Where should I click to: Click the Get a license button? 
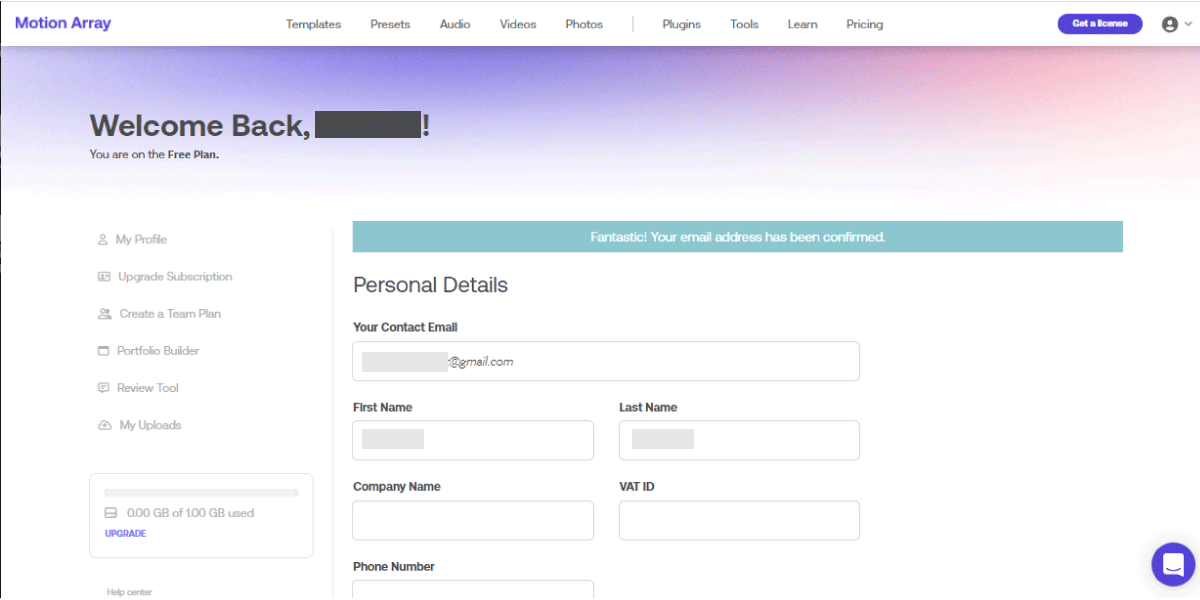pyautogui.click(x=1099, y=24)
